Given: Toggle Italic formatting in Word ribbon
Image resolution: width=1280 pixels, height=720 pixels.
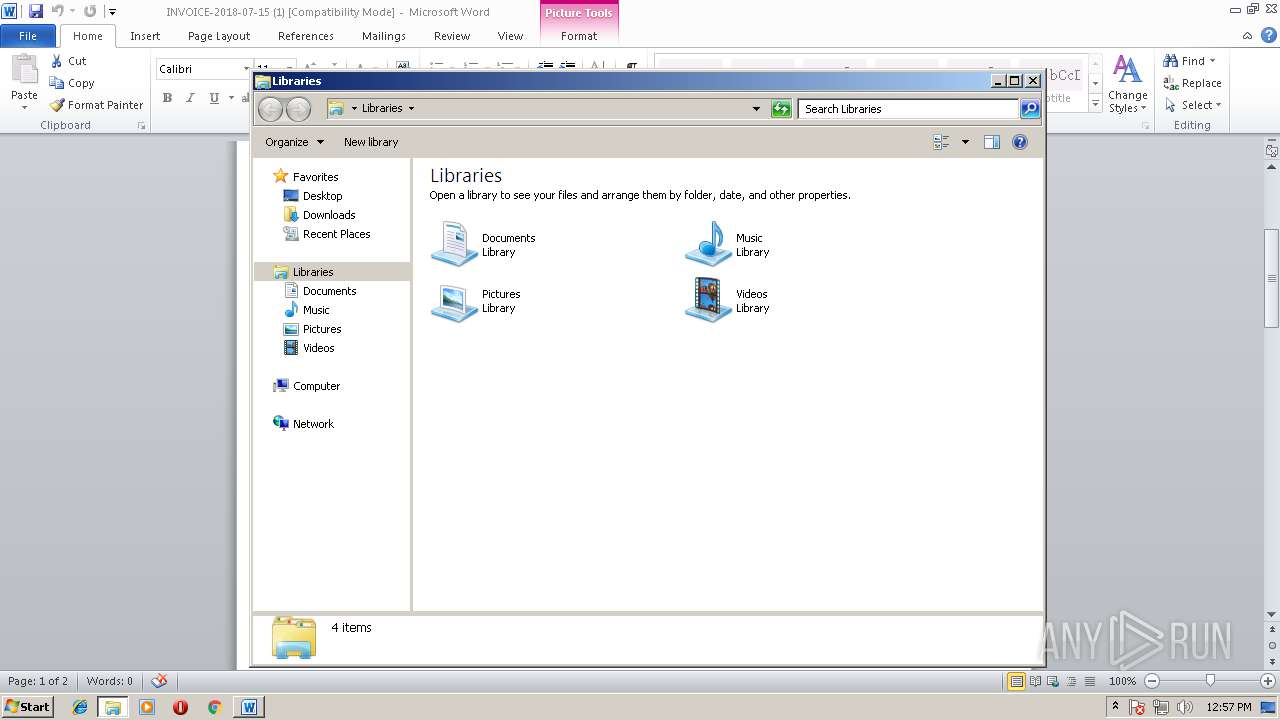Looking at the screenshot, I should point(190,98).
